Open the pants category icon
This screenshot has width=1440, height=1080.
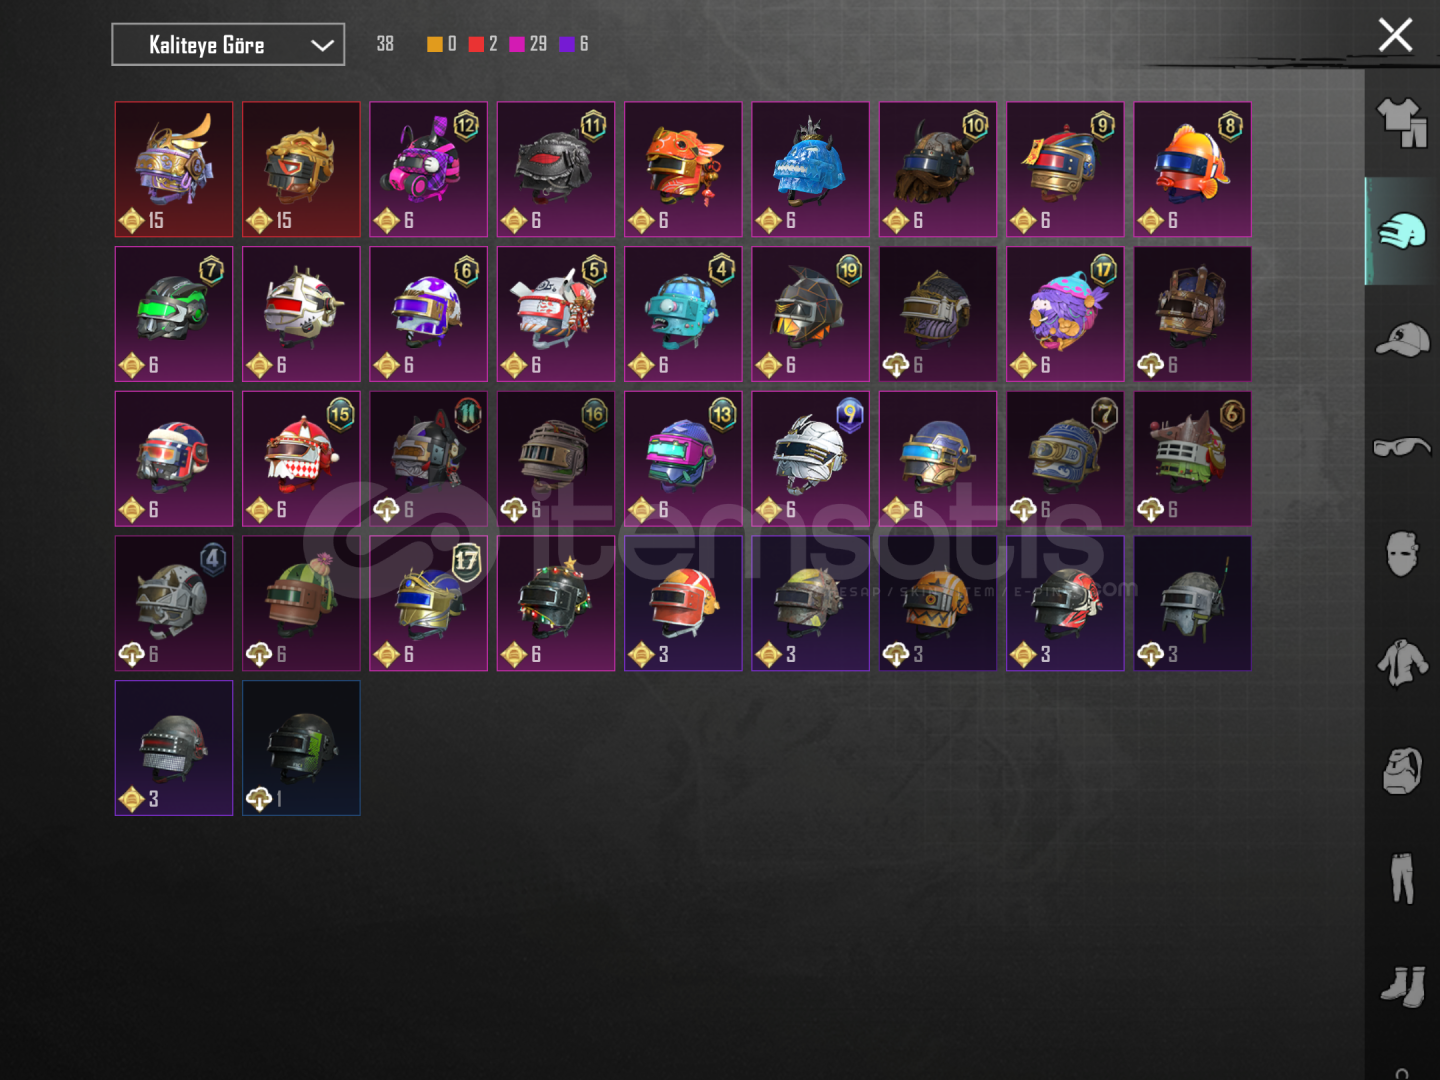click(1402, 878)
